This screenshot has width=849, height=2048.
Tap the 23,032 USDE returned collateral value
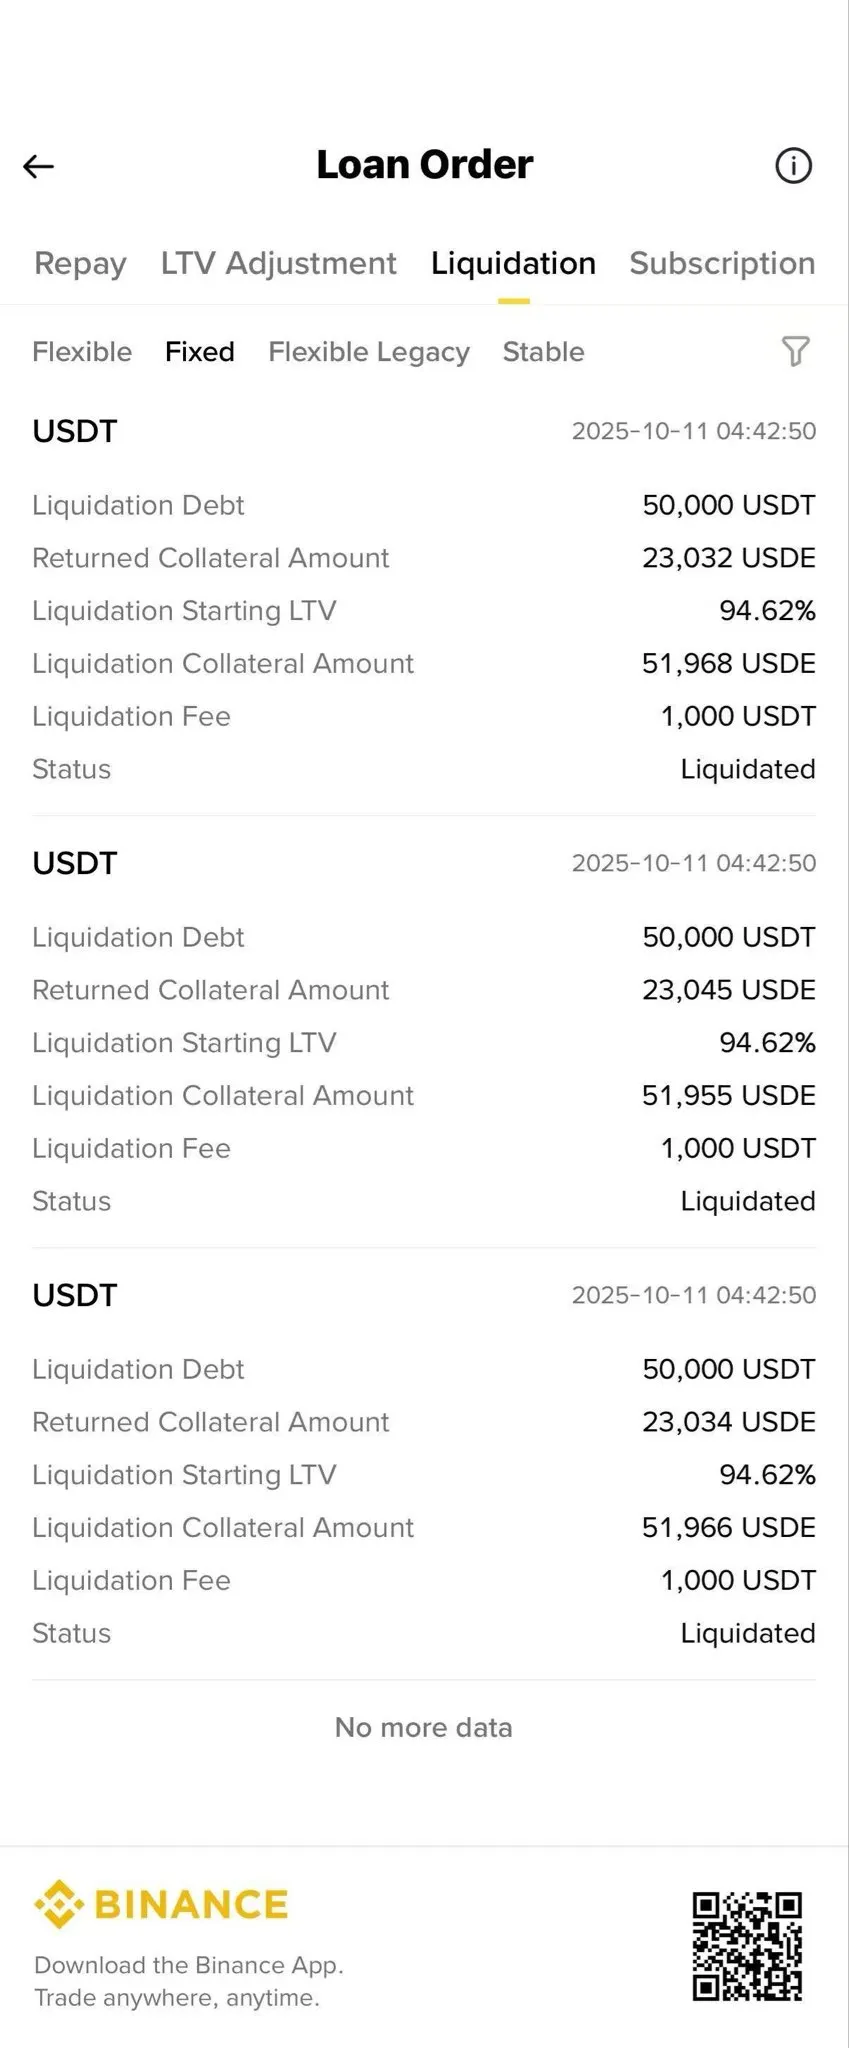(728, 558)
